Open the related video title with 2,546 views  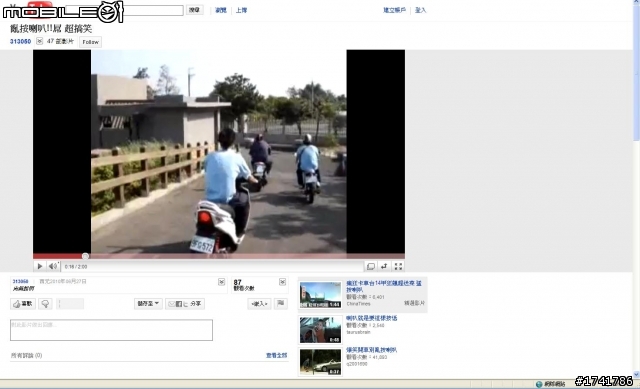click(371, 318)
